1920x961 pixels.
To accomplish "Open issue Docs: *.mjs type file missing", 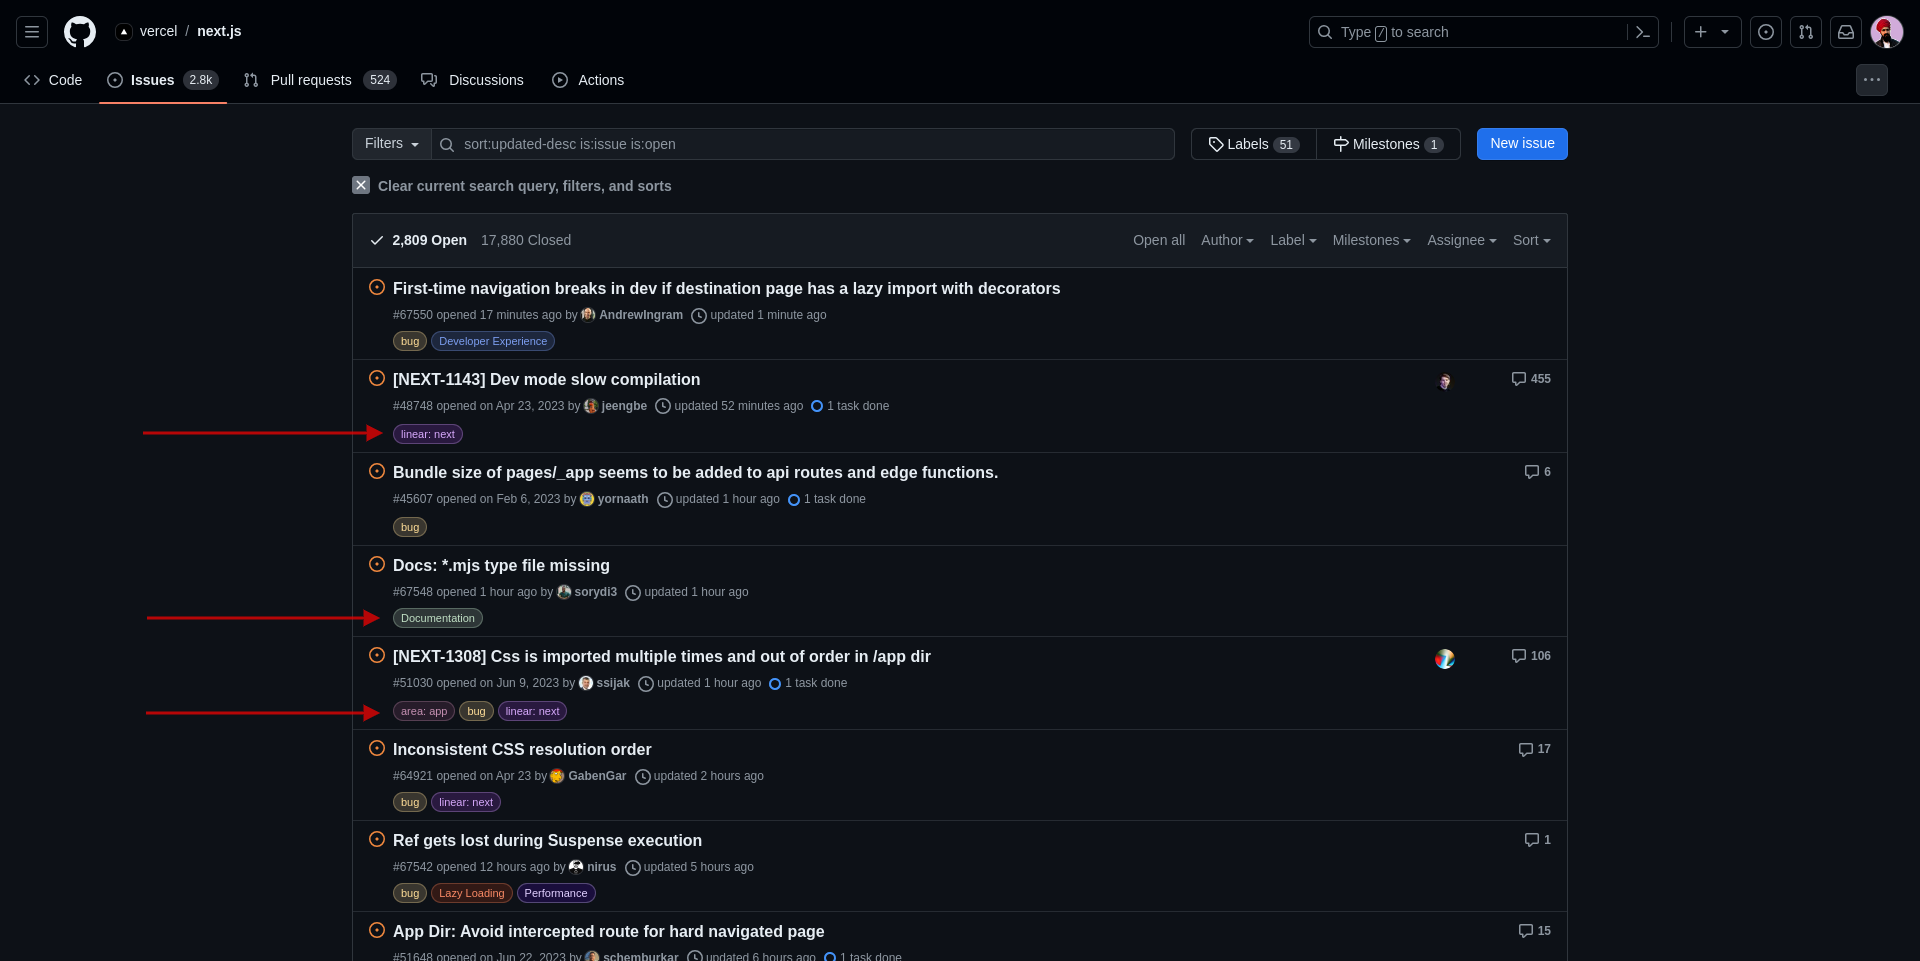I will pos(501,565).
